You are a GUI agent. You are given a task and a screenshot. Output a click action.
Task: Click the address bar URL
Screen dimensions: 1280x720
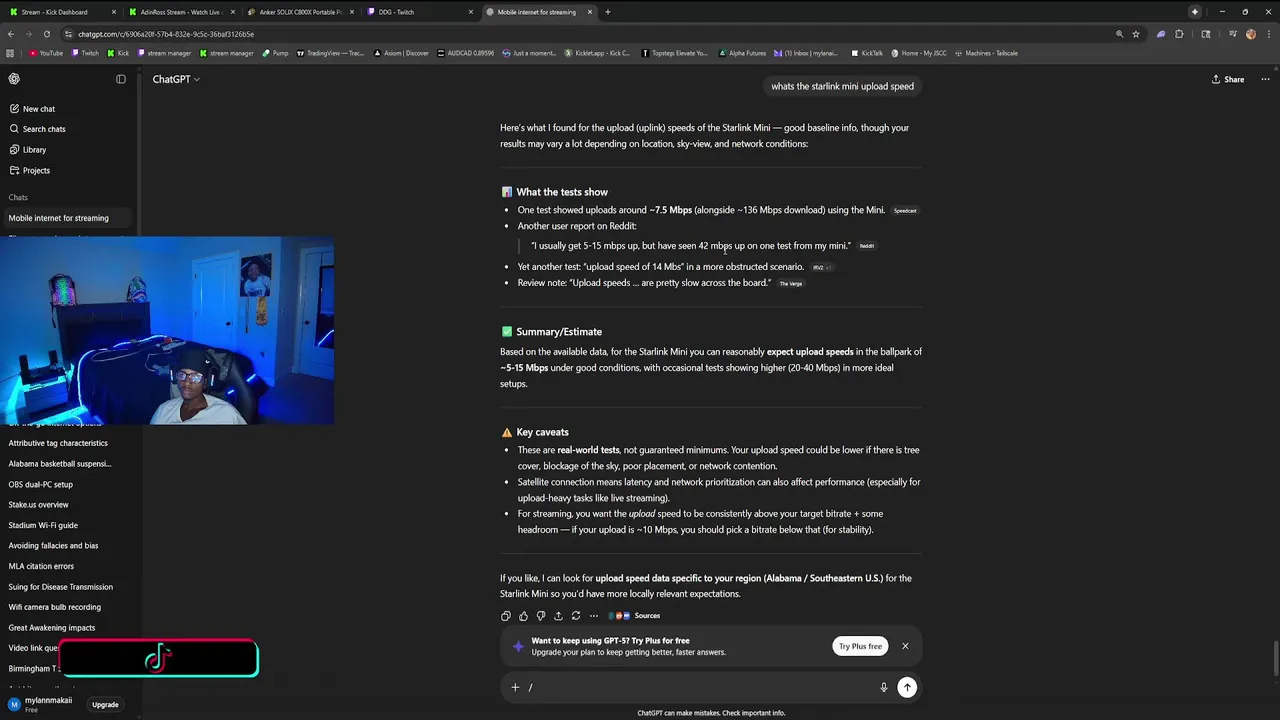(x=166, y=34)
